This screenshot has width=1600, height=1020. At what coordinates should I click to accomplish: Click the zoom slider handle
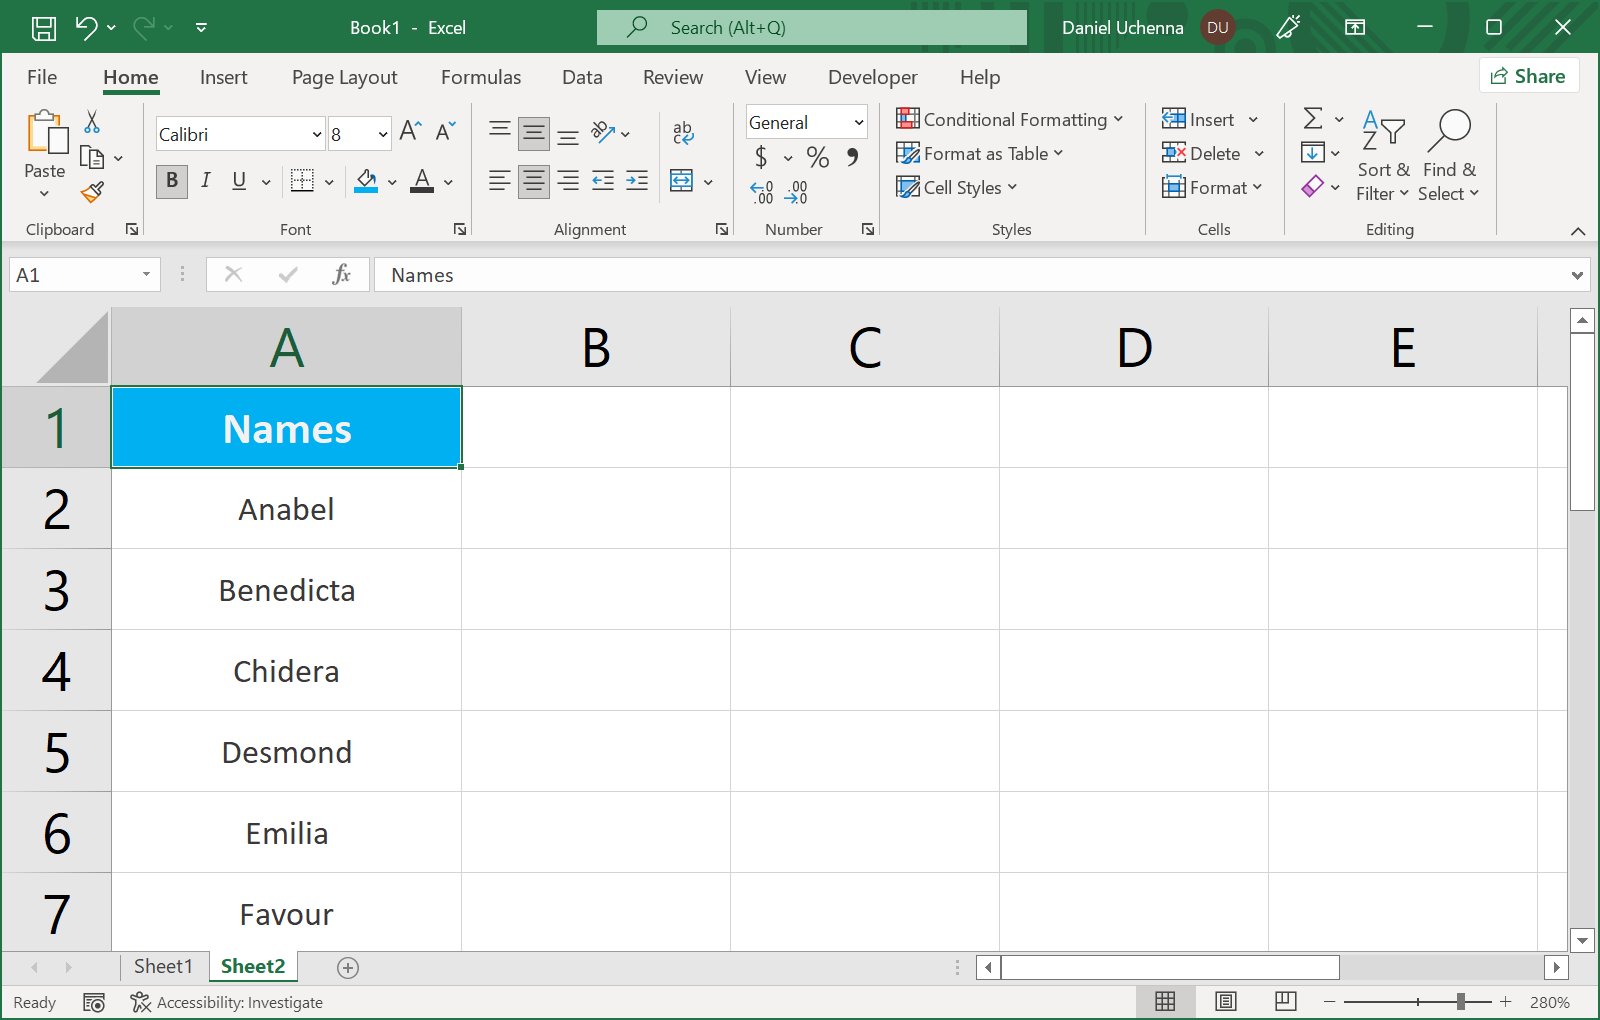click(x=1461, y=1002)
